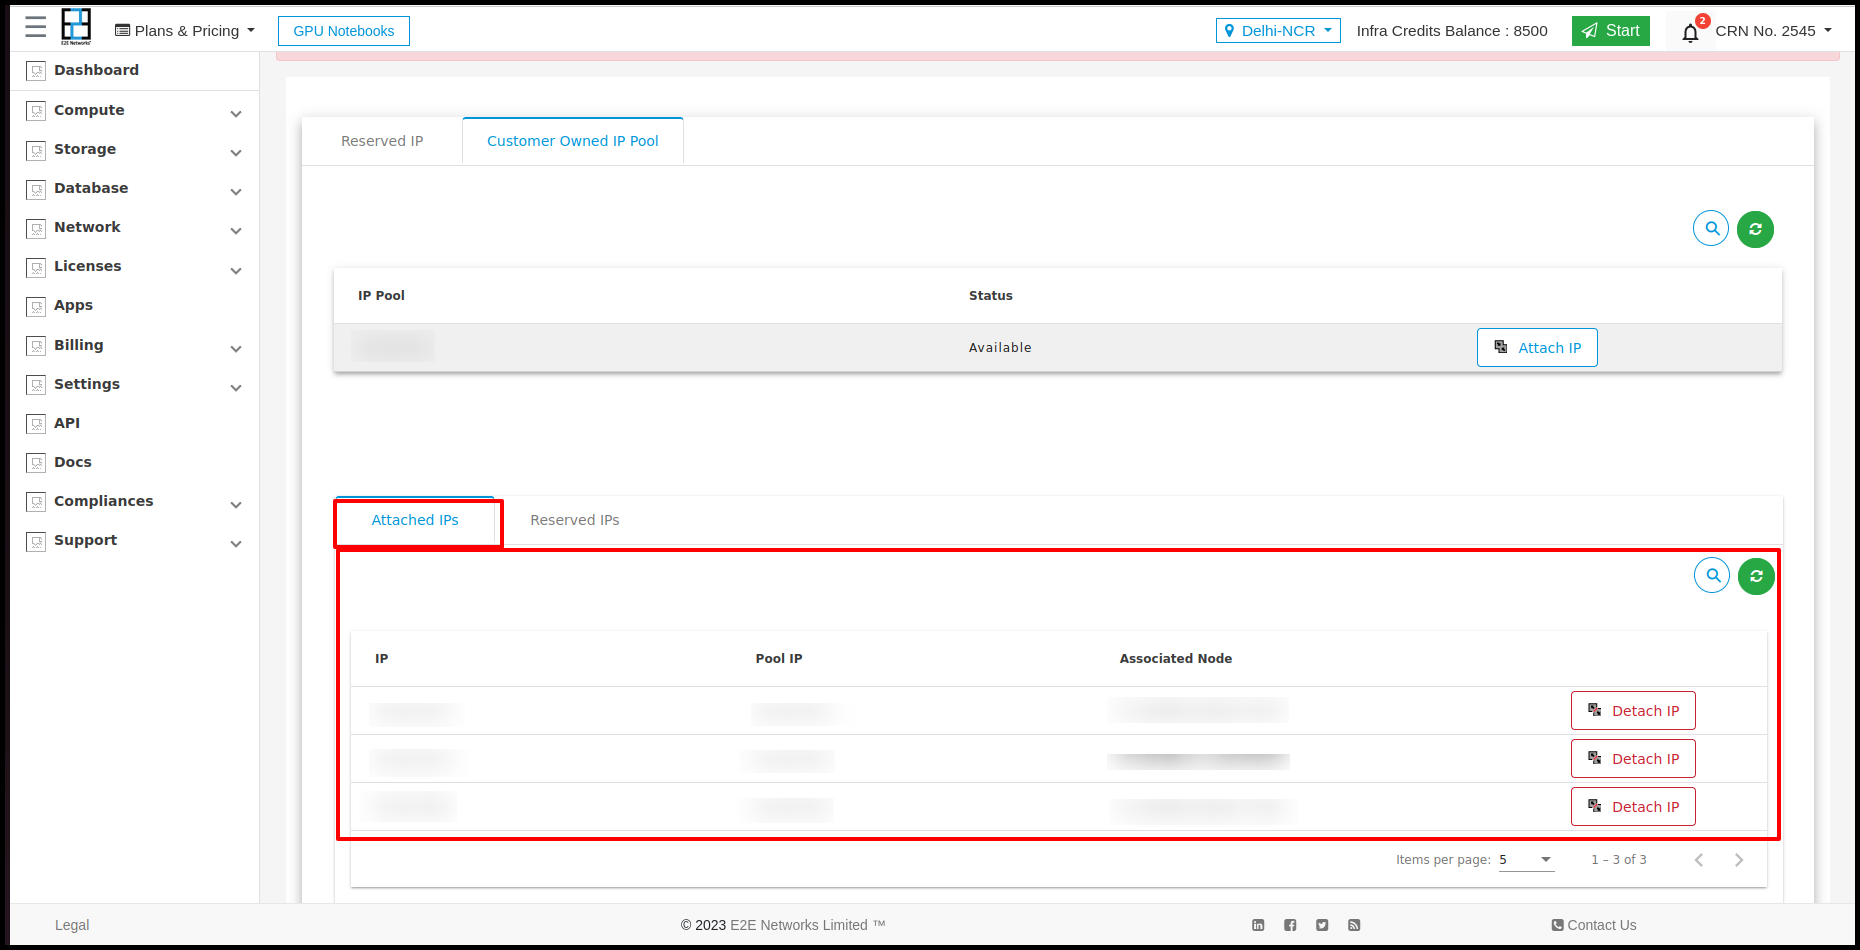Open the Delhi-NCR region dropdown
This screenshot has width=1860, height=950.
pos(1278,31)
